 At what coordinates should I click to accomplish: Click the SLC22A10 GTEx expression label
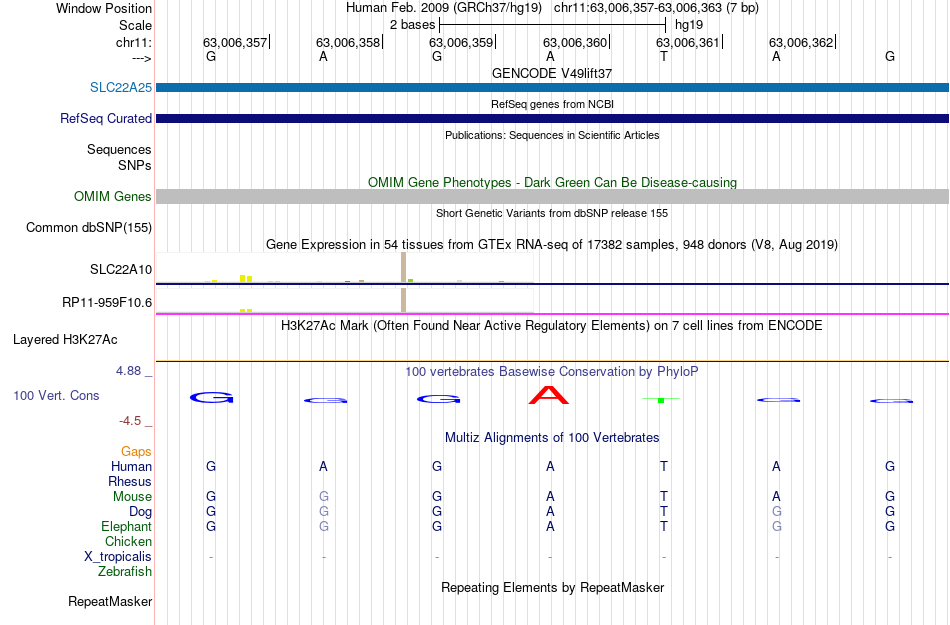(x=121, y=270)
